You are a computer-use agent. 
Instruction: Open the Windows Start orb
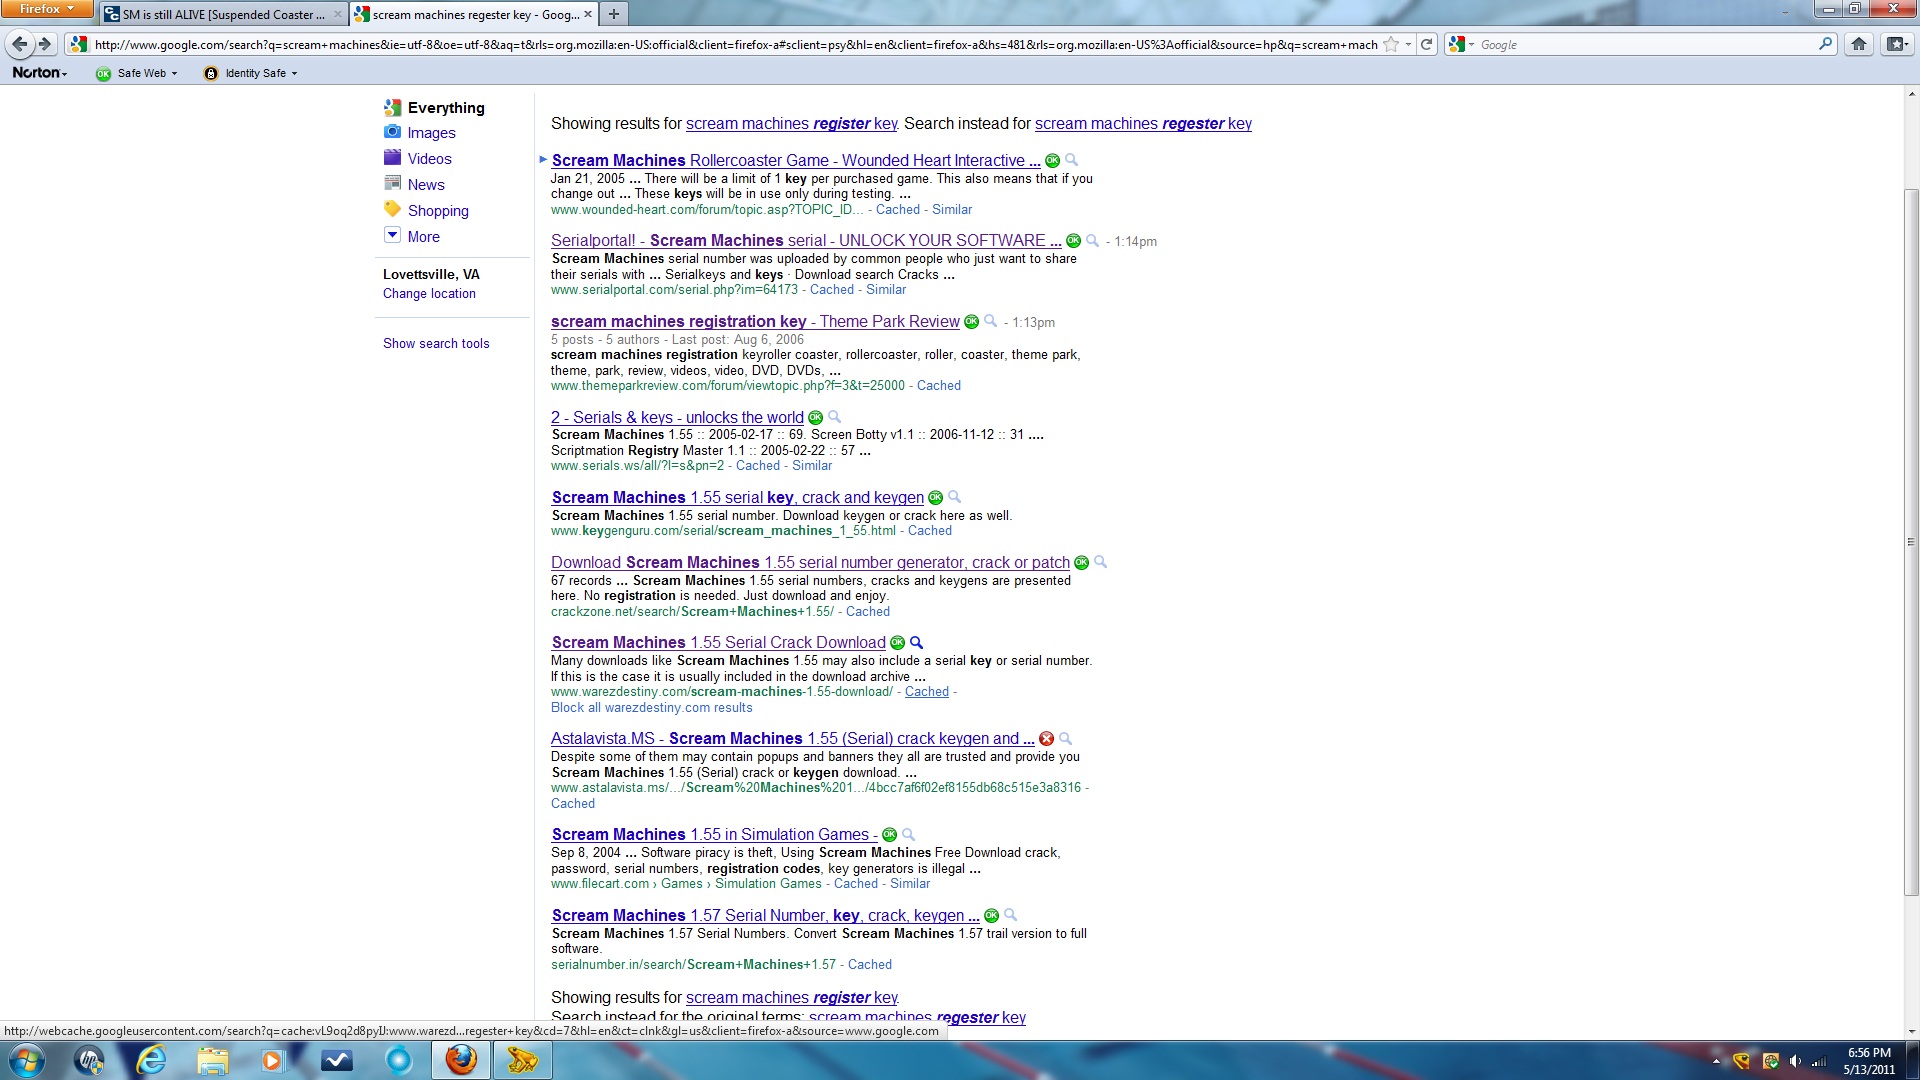coord(27,1060)
